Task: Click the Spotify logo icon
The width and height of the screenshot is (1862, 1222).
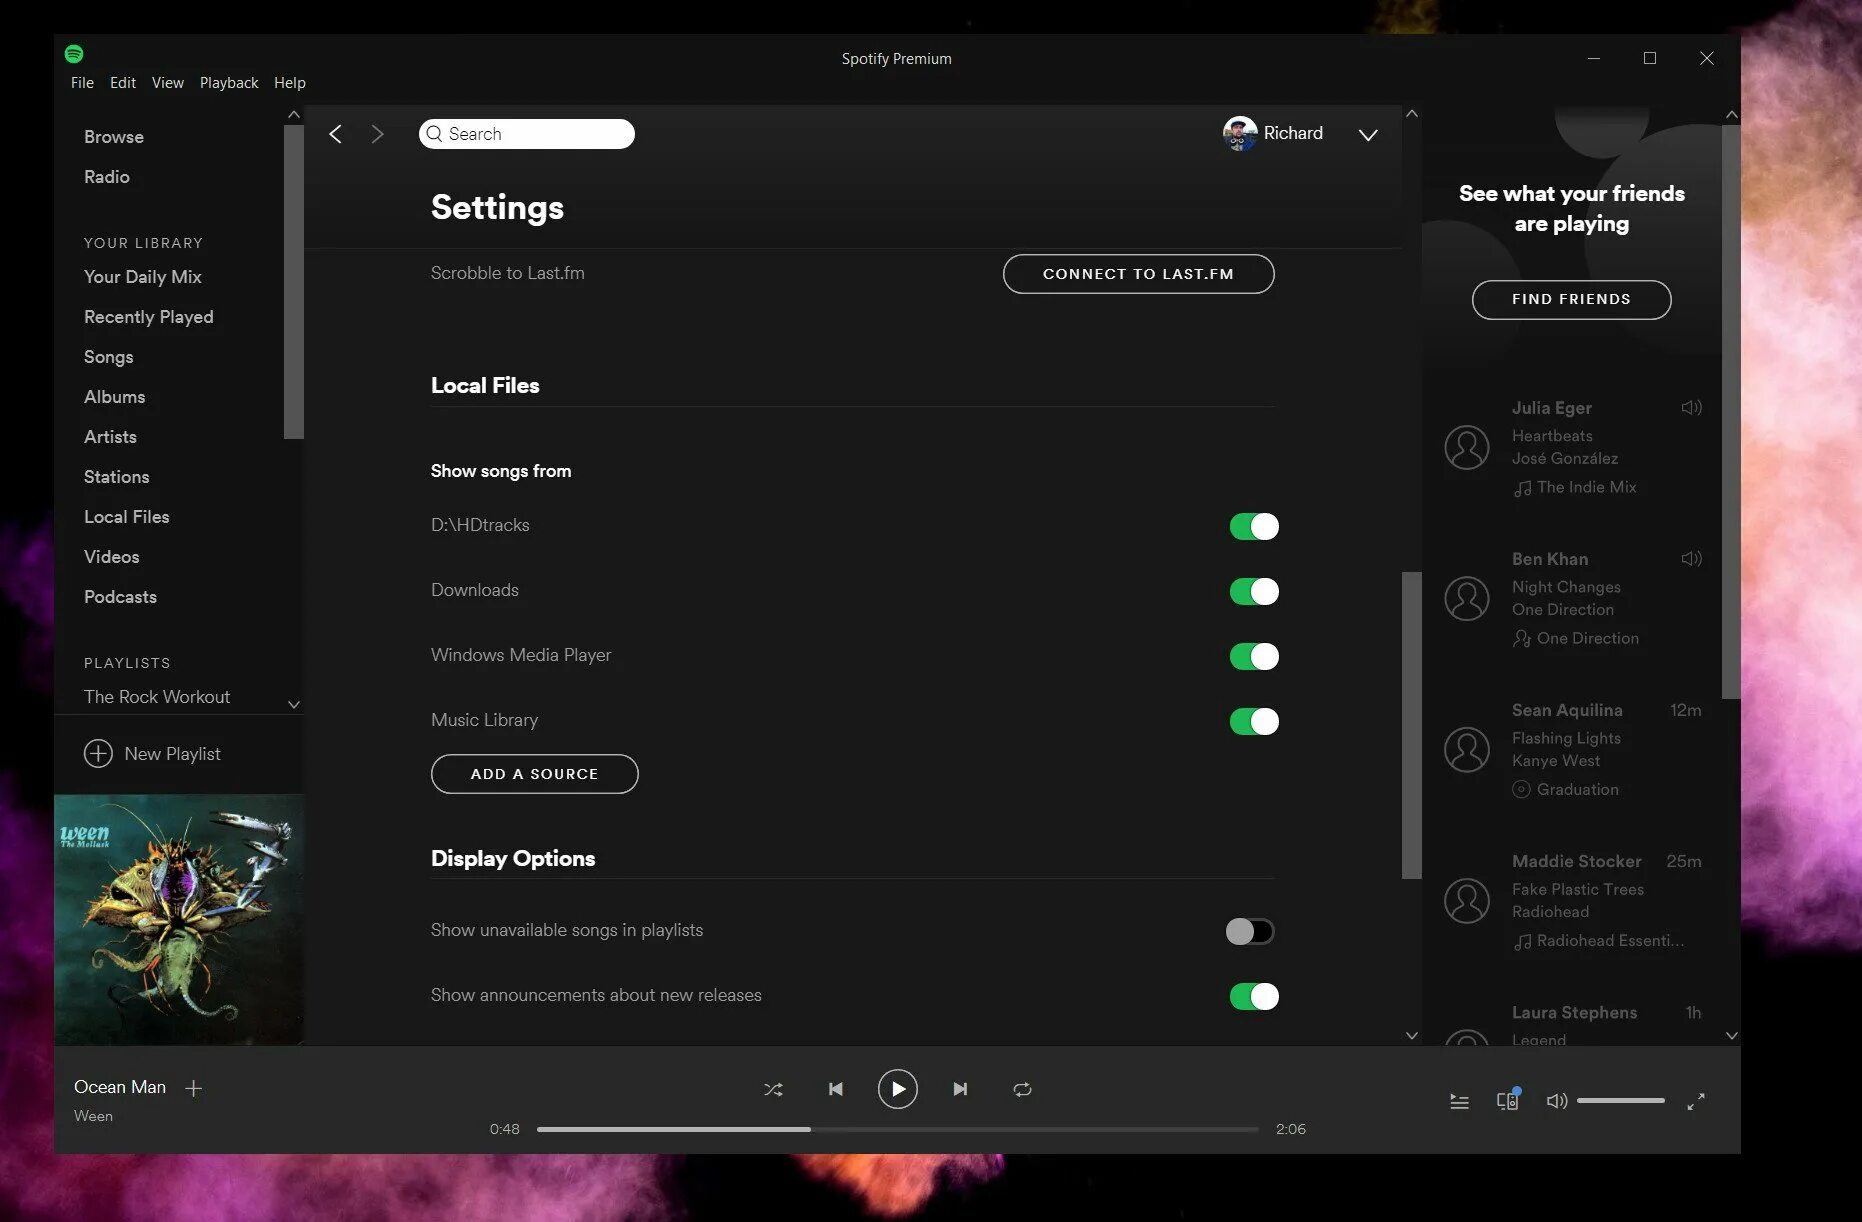Action: tap(74, 54)
